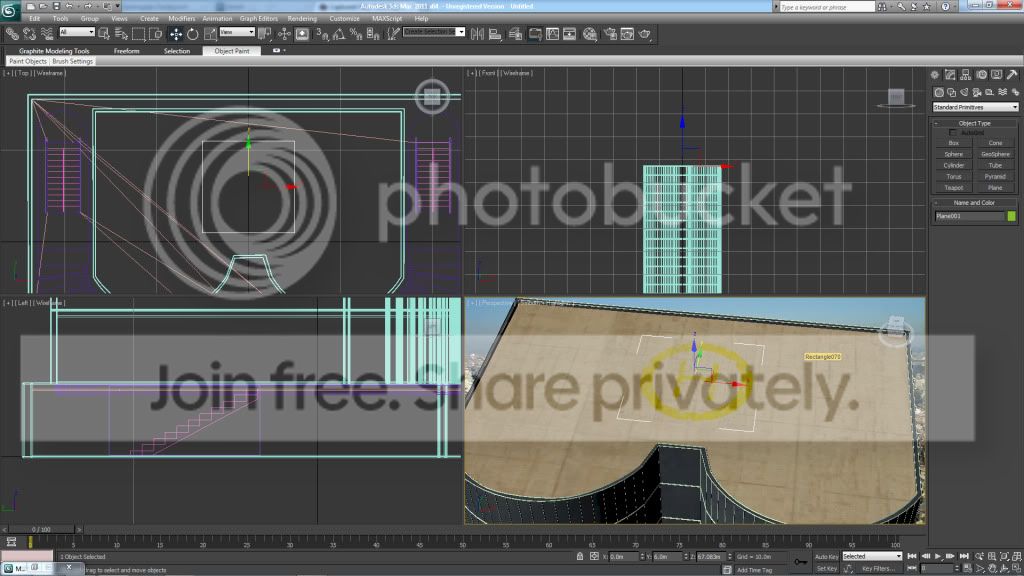Select the Lights creation category icon
The height and width of the screenshot is (576, 1024).
[965, 92]
